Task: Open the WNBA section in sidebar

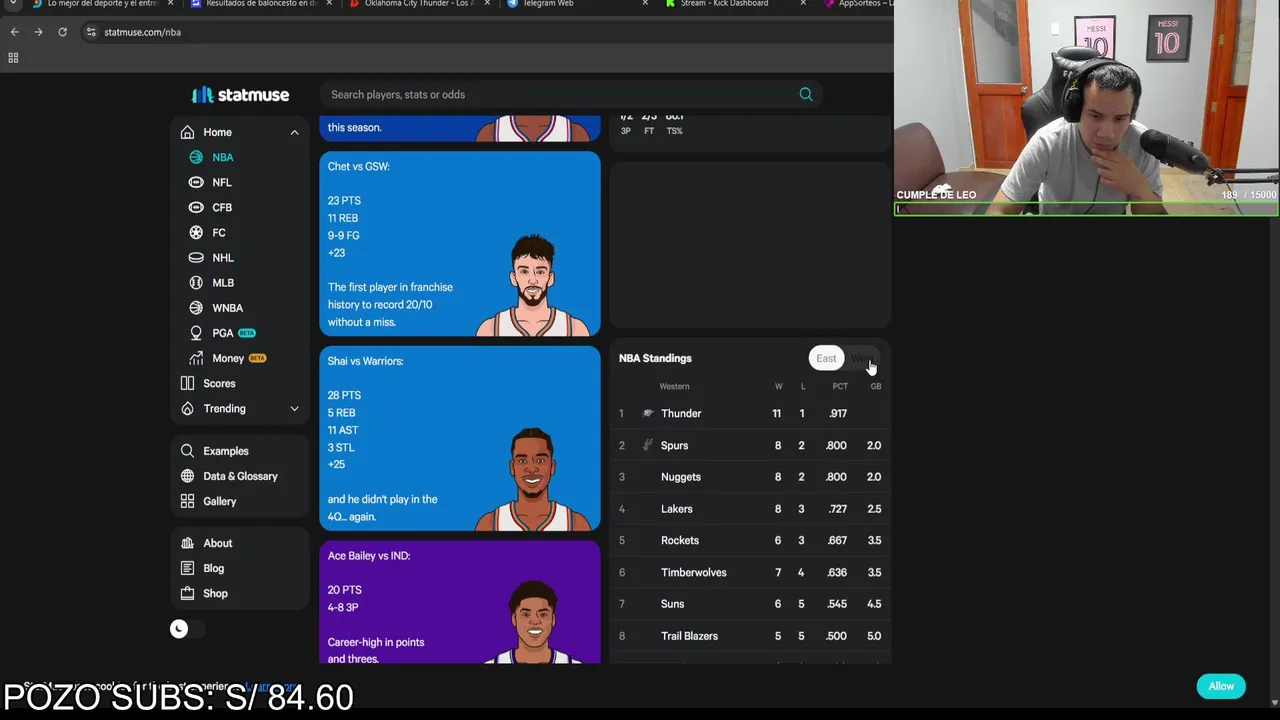Action: pyautogui.click(x=227, y=307)
